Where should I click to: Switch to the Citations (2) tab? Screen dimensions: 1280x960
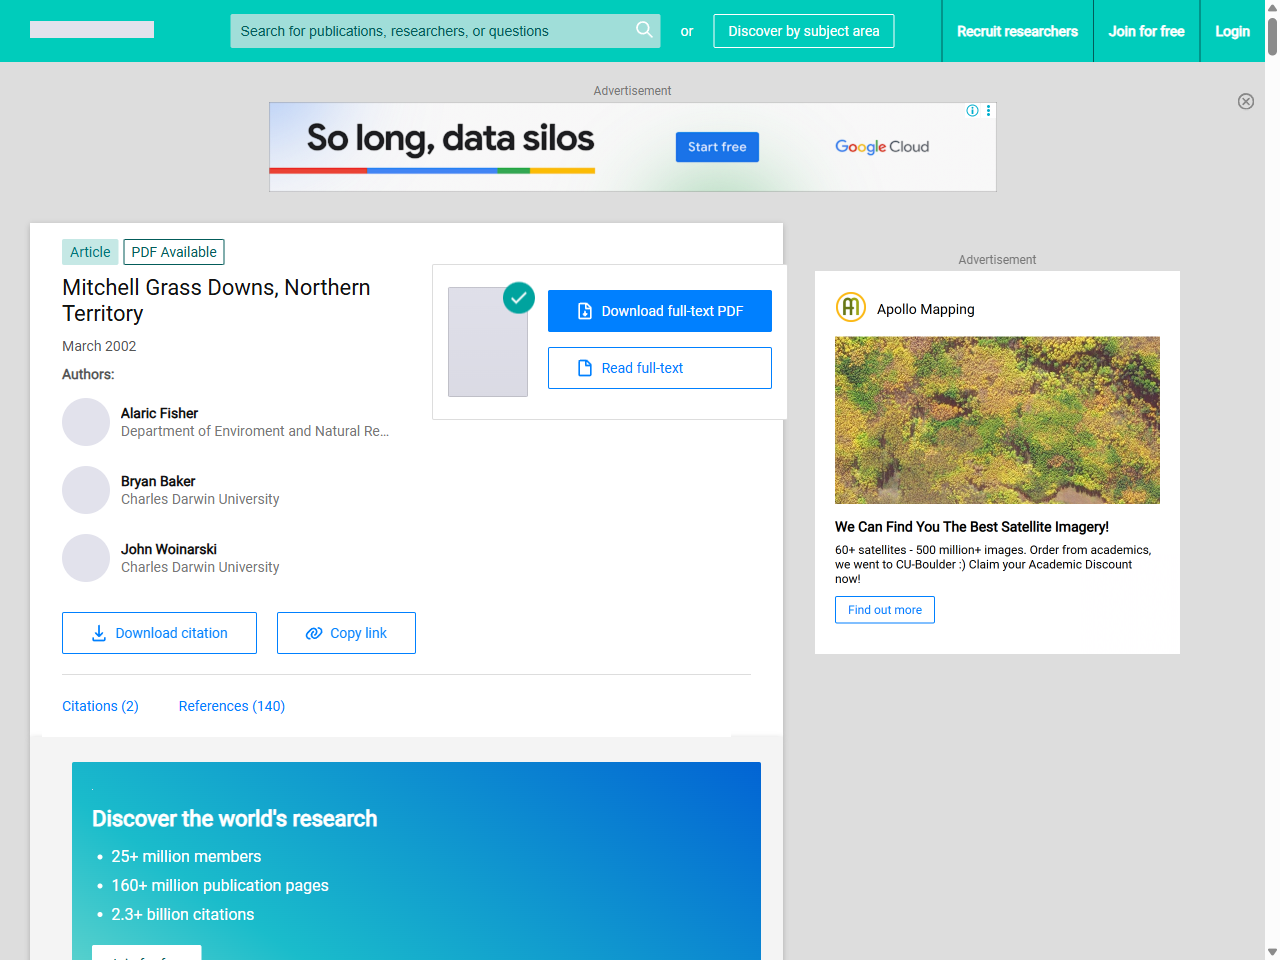tap(100, 706)
